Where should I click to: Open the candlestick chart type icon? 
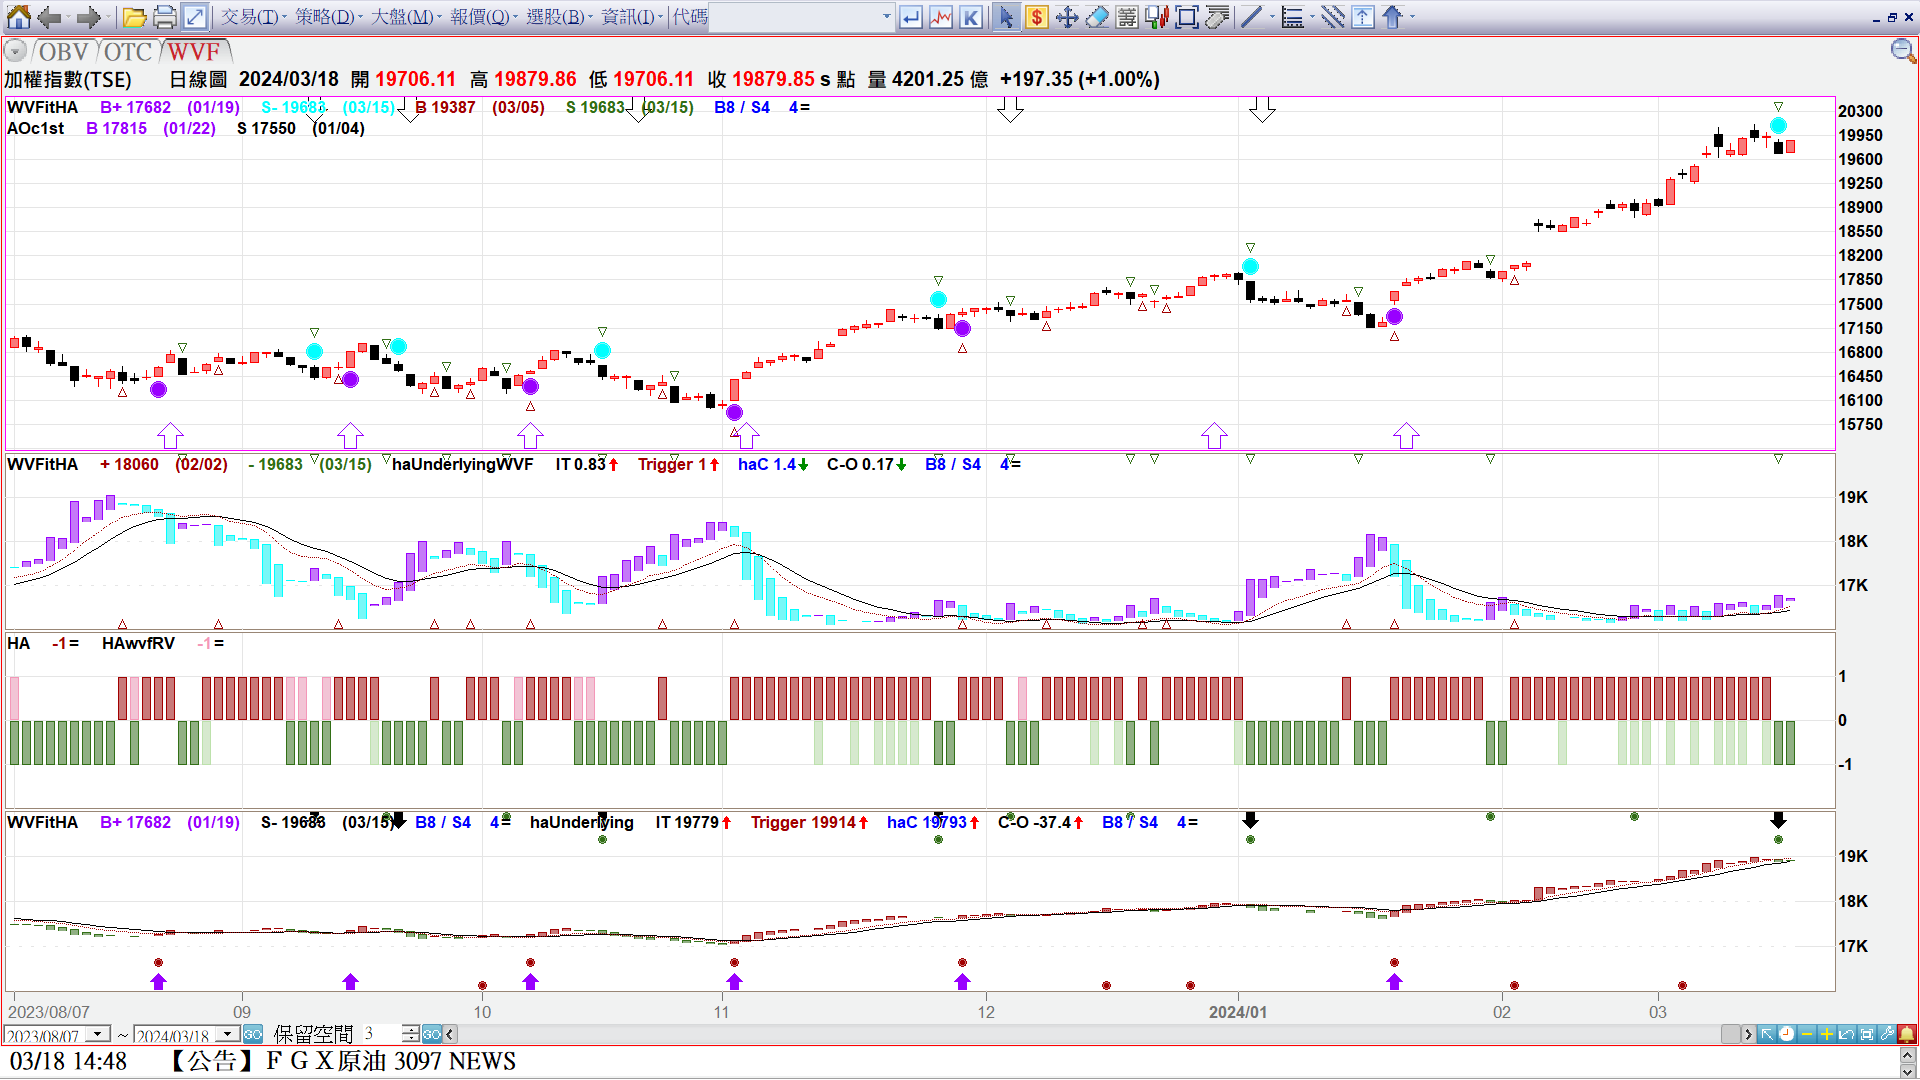coord(1157,17)
